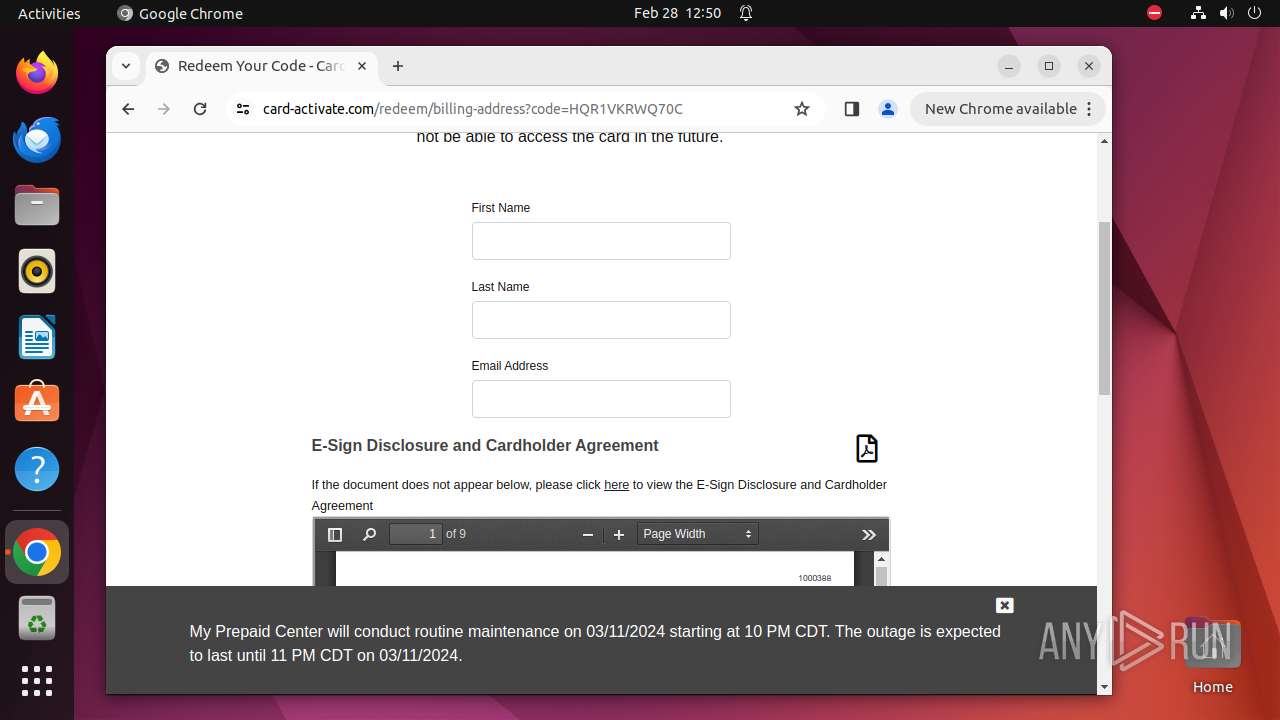Open find in PDF document
The image size is (1280, 720).
[x=369, y=535]
